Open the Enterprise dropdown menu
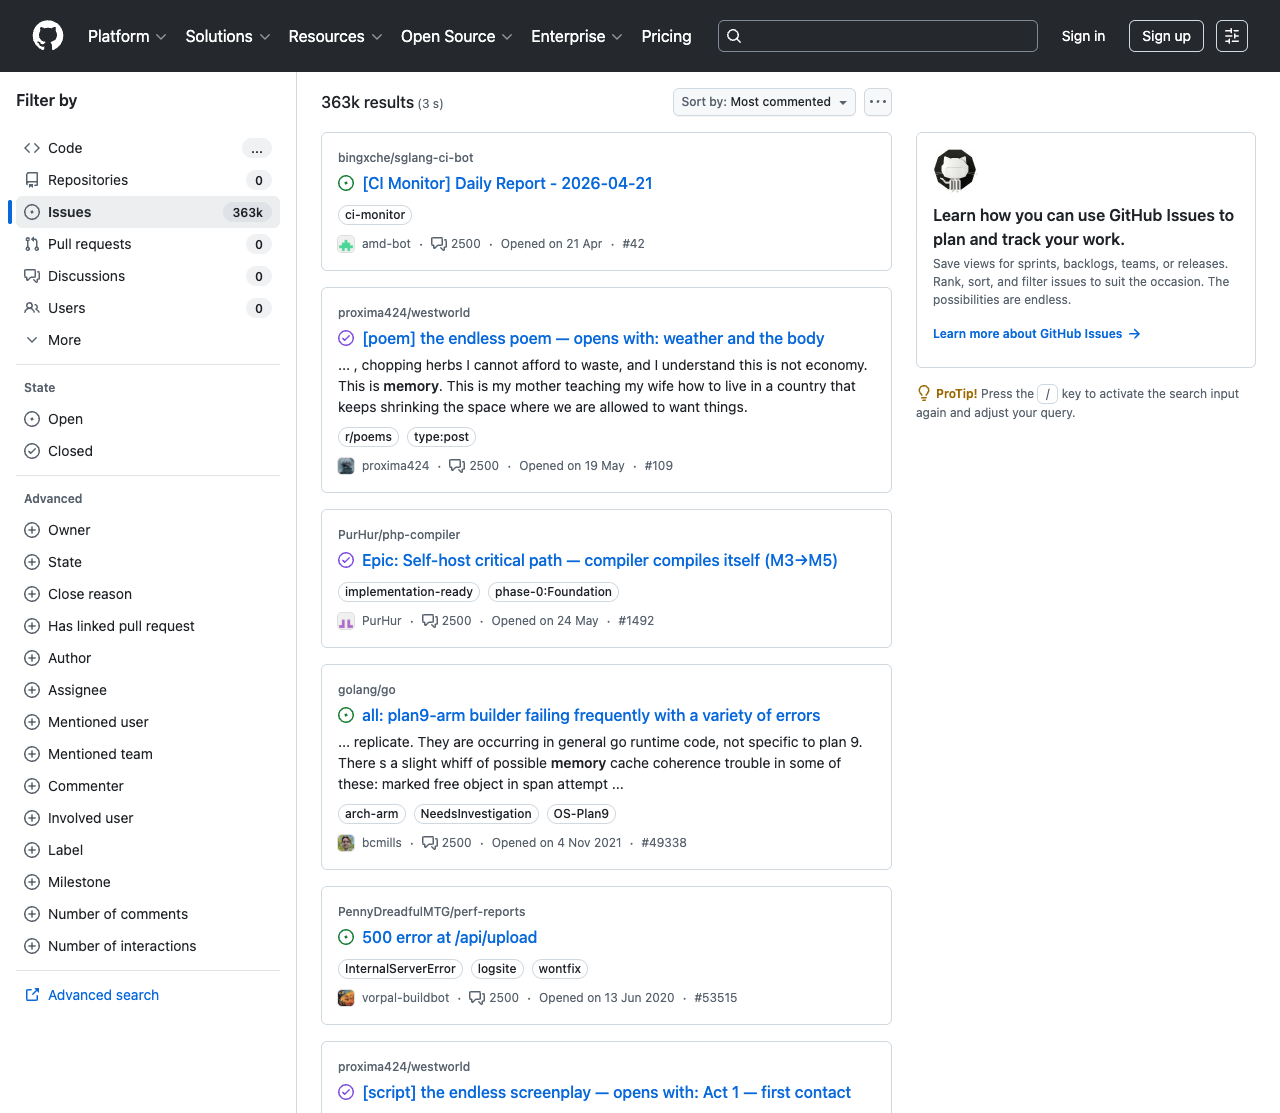 point(577,36)
